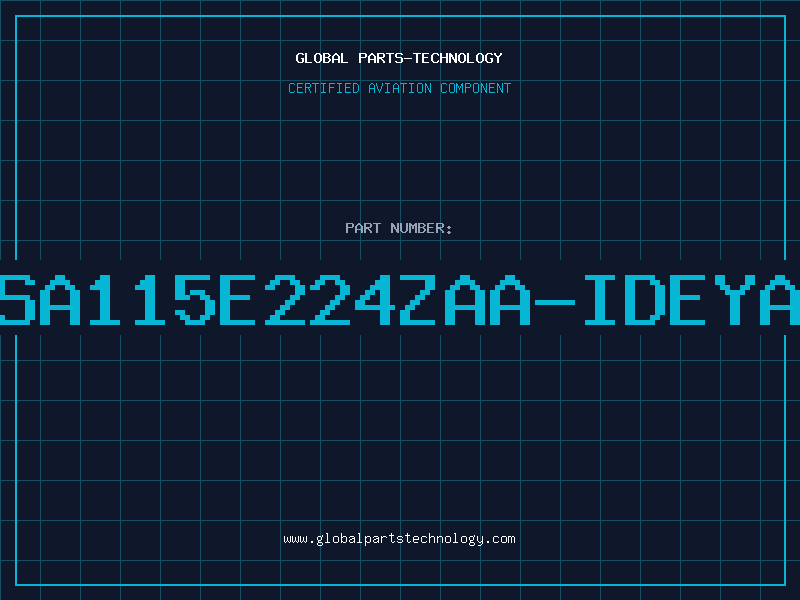Image resolution: width=800 pixels, height=600 pixels.
Task: Click the CERTIFIED AVIATION COMPONENT subtitle
Action: coord(399,88)
